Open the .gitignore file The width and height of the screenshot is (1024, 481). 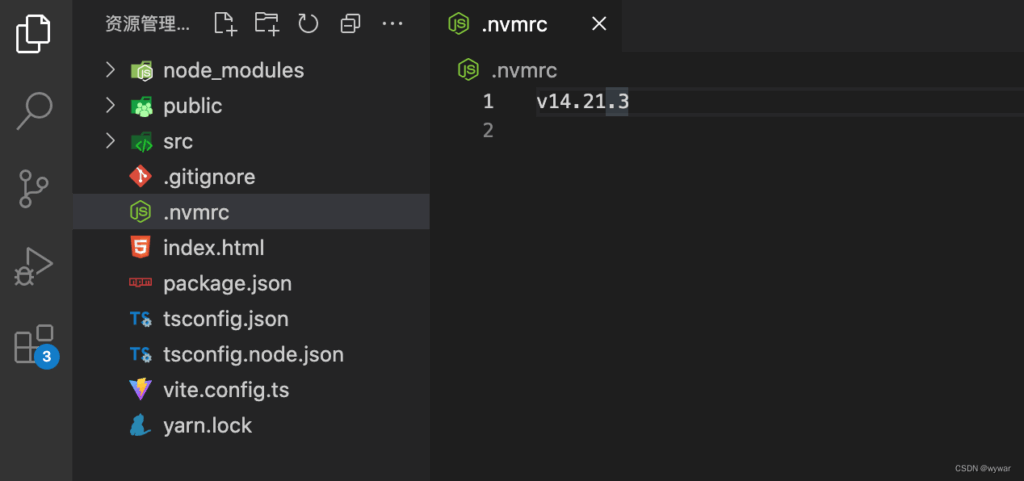pyautogui.click(x=209, y=177)
